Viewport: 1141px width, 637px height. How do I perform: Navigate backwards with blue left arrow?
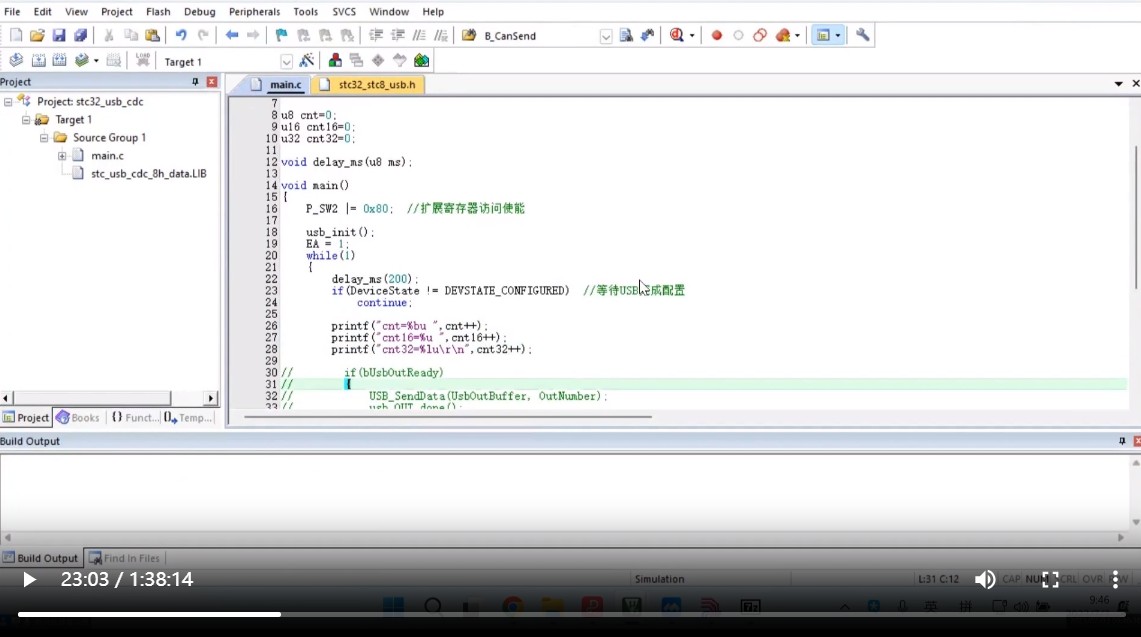[x=231, y=35]
